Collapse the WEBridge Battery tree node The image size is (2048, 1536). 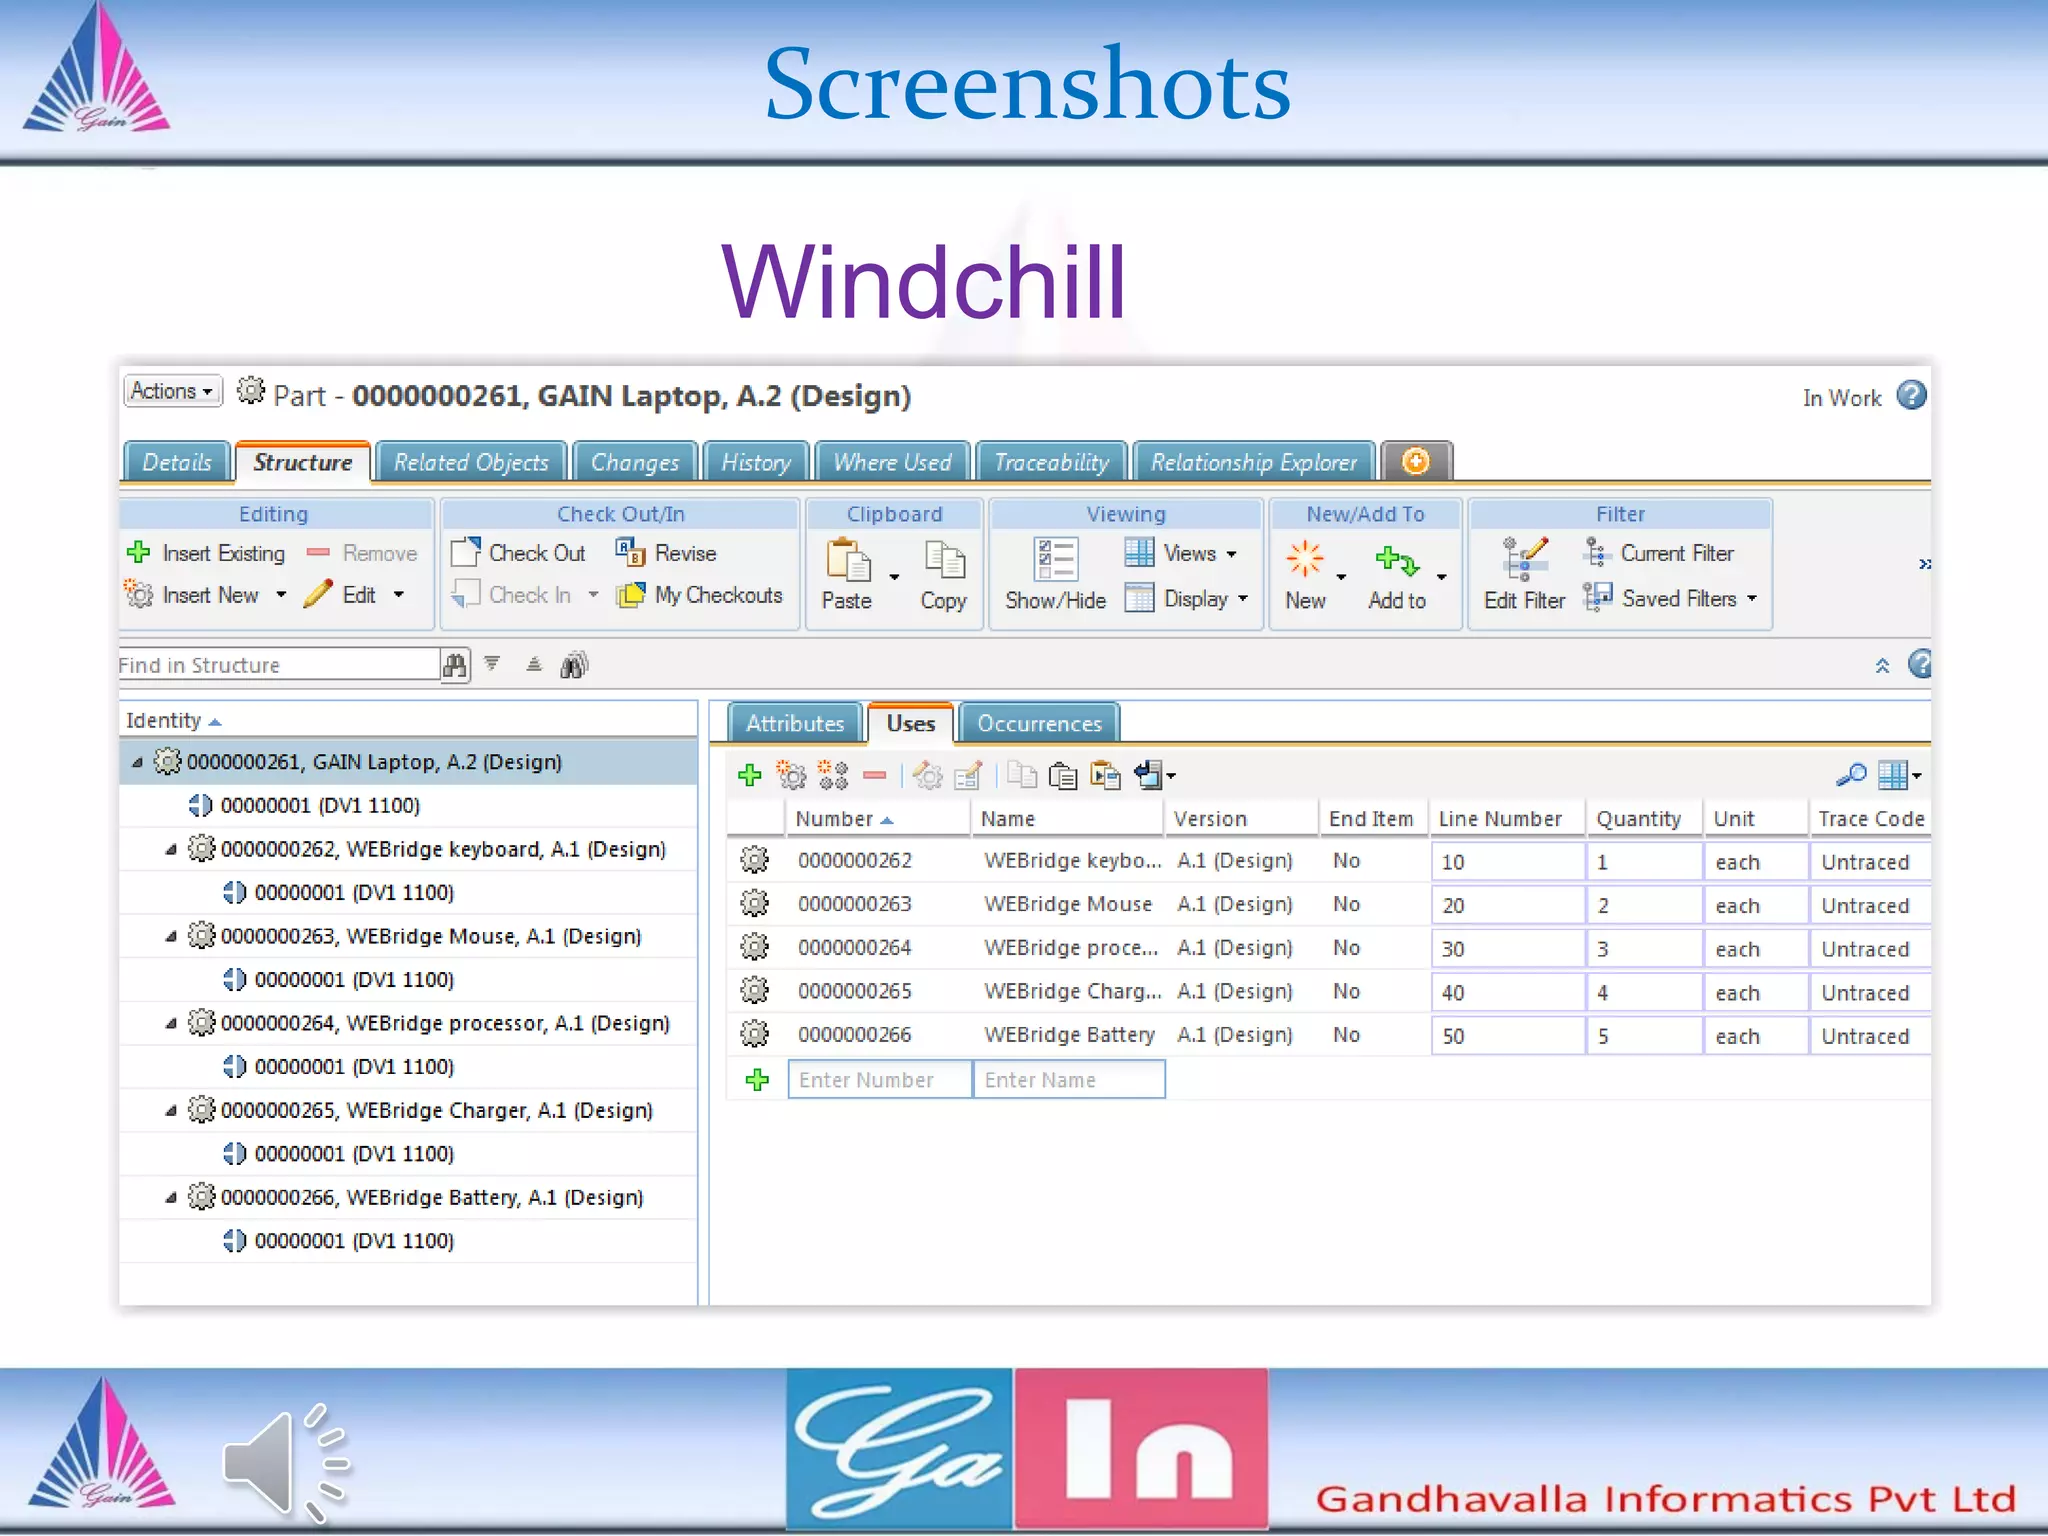171,1198
